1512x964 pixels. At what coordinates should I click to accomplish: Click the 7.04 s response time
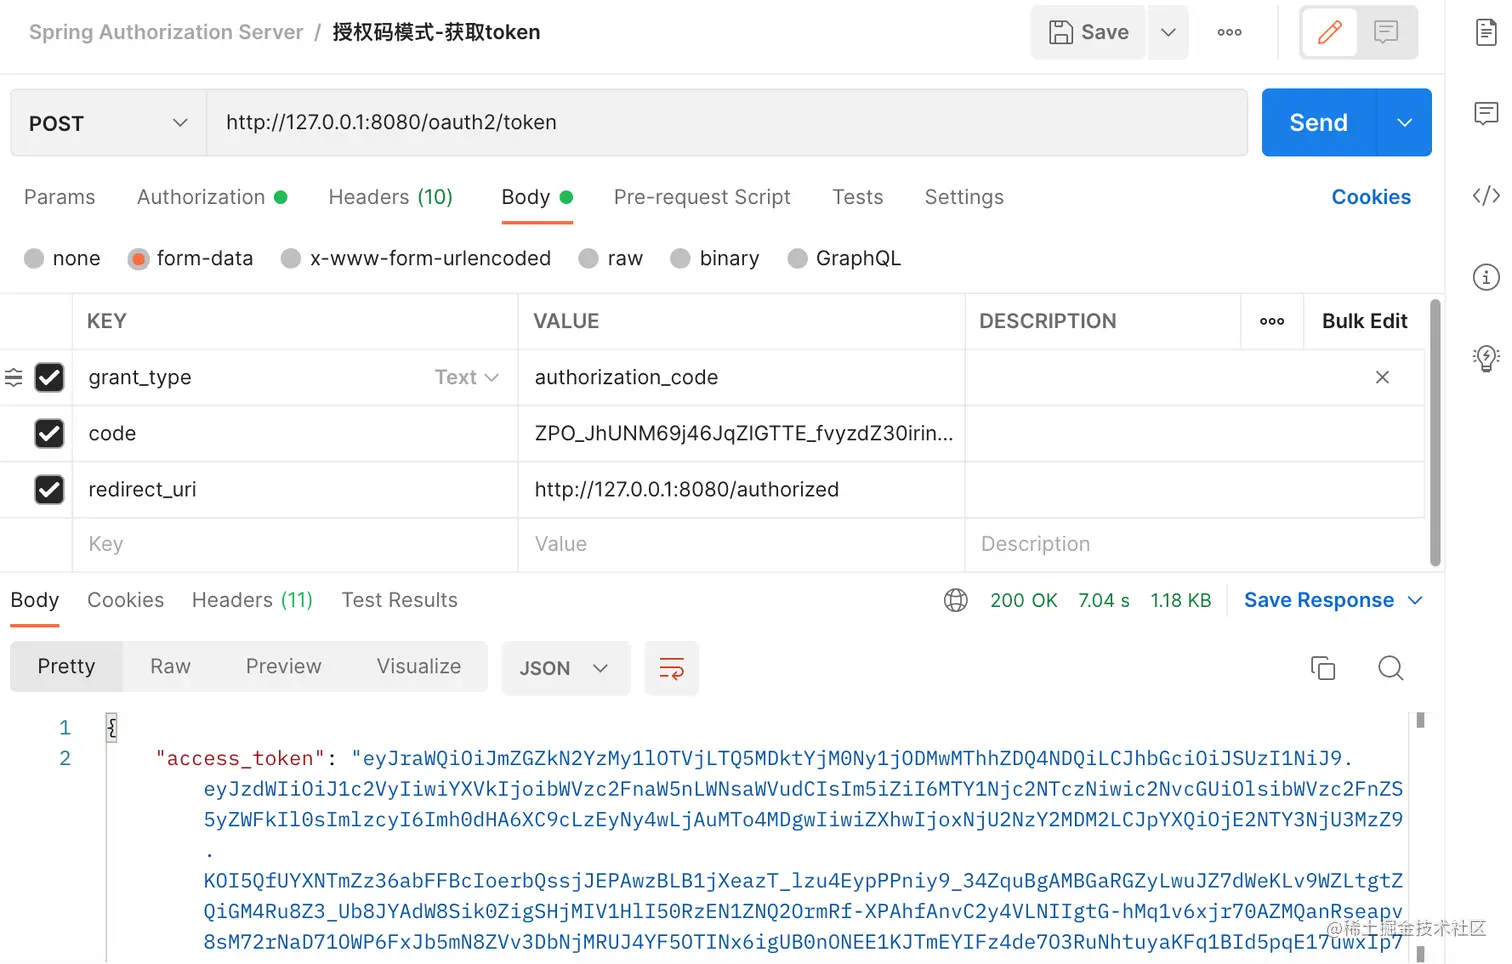coord(1104,600)
